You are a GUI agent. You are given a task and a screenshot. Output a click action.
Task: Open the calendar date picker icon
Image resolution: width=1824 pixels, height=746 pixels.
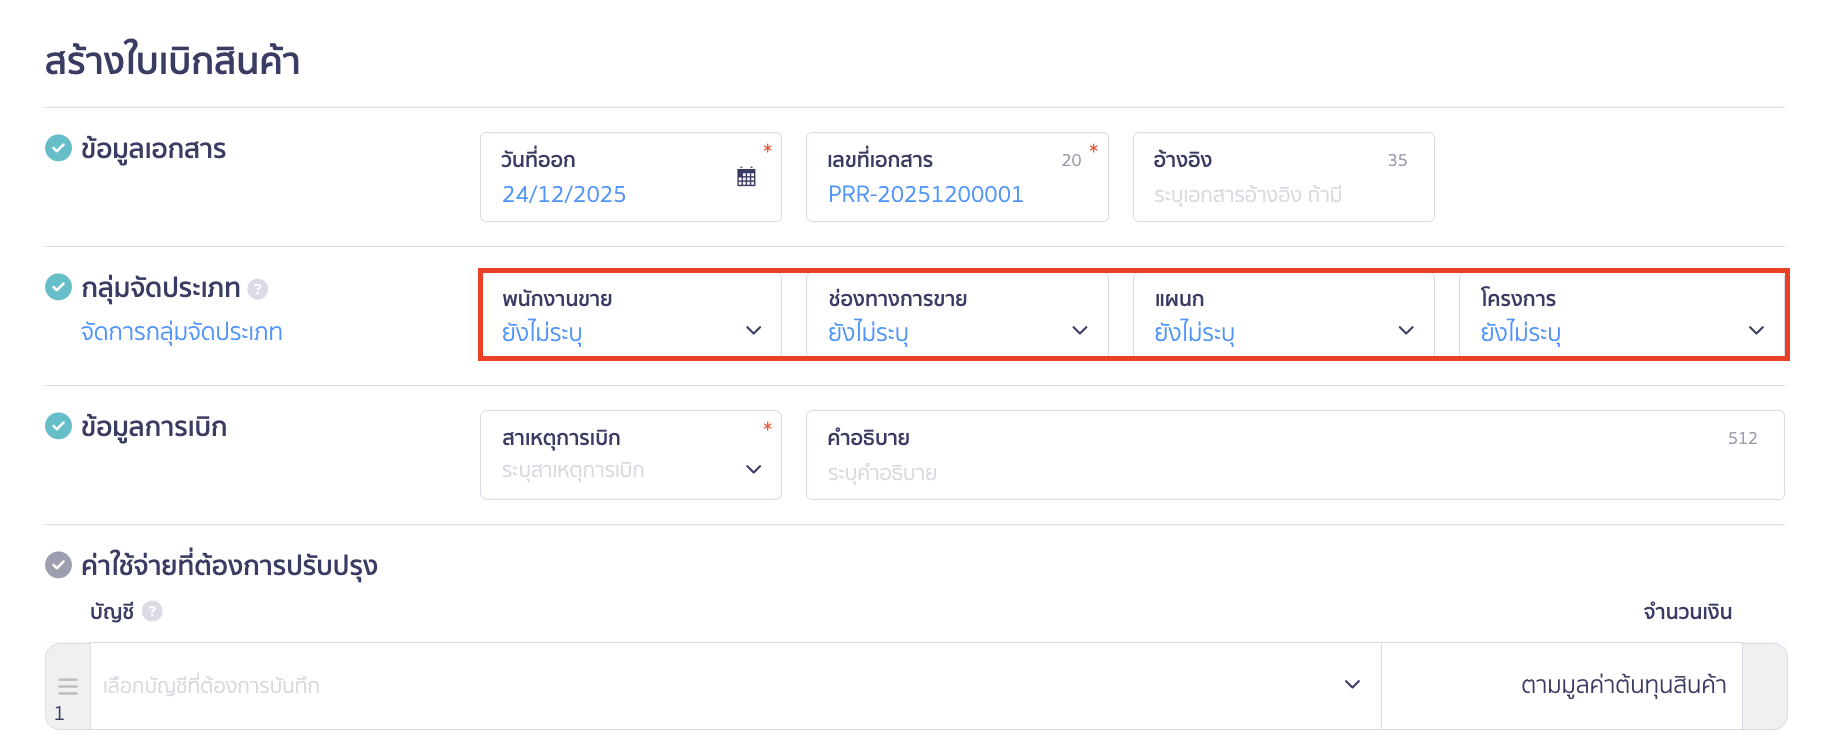(746, 177)
